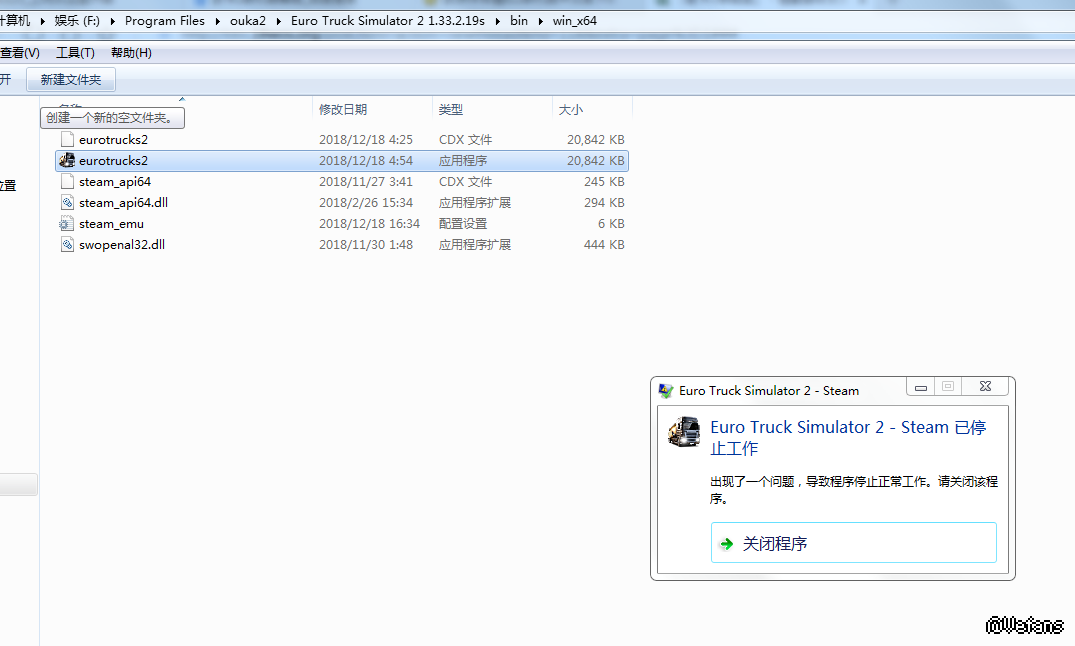This screenshot has height=646, width=1075.
Task: Expand arrow after ouka2 in address bar
Action: coord(278,21)
